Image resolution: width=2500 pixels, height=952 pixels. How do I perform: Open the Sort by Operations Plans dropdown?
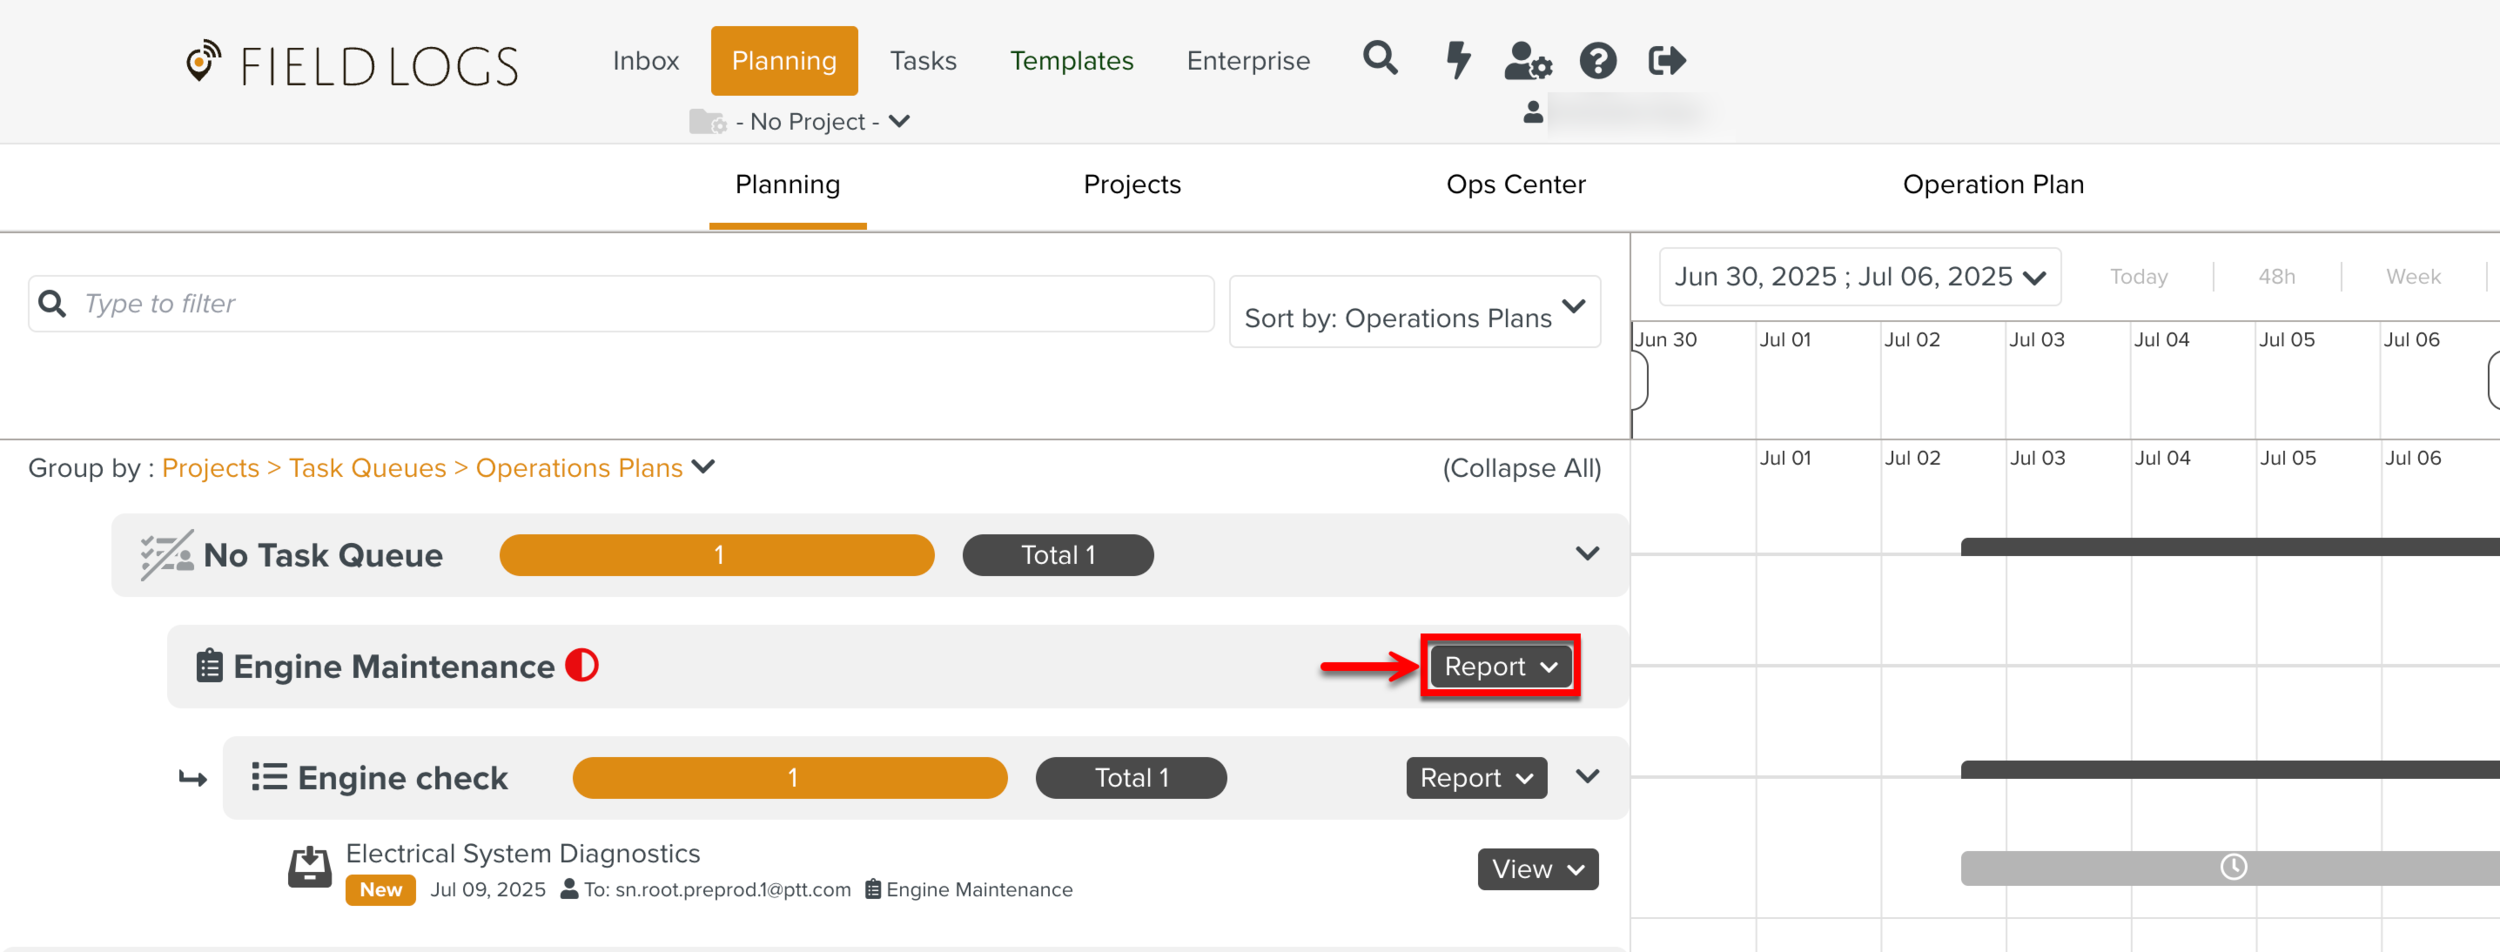coord(1414,313)
